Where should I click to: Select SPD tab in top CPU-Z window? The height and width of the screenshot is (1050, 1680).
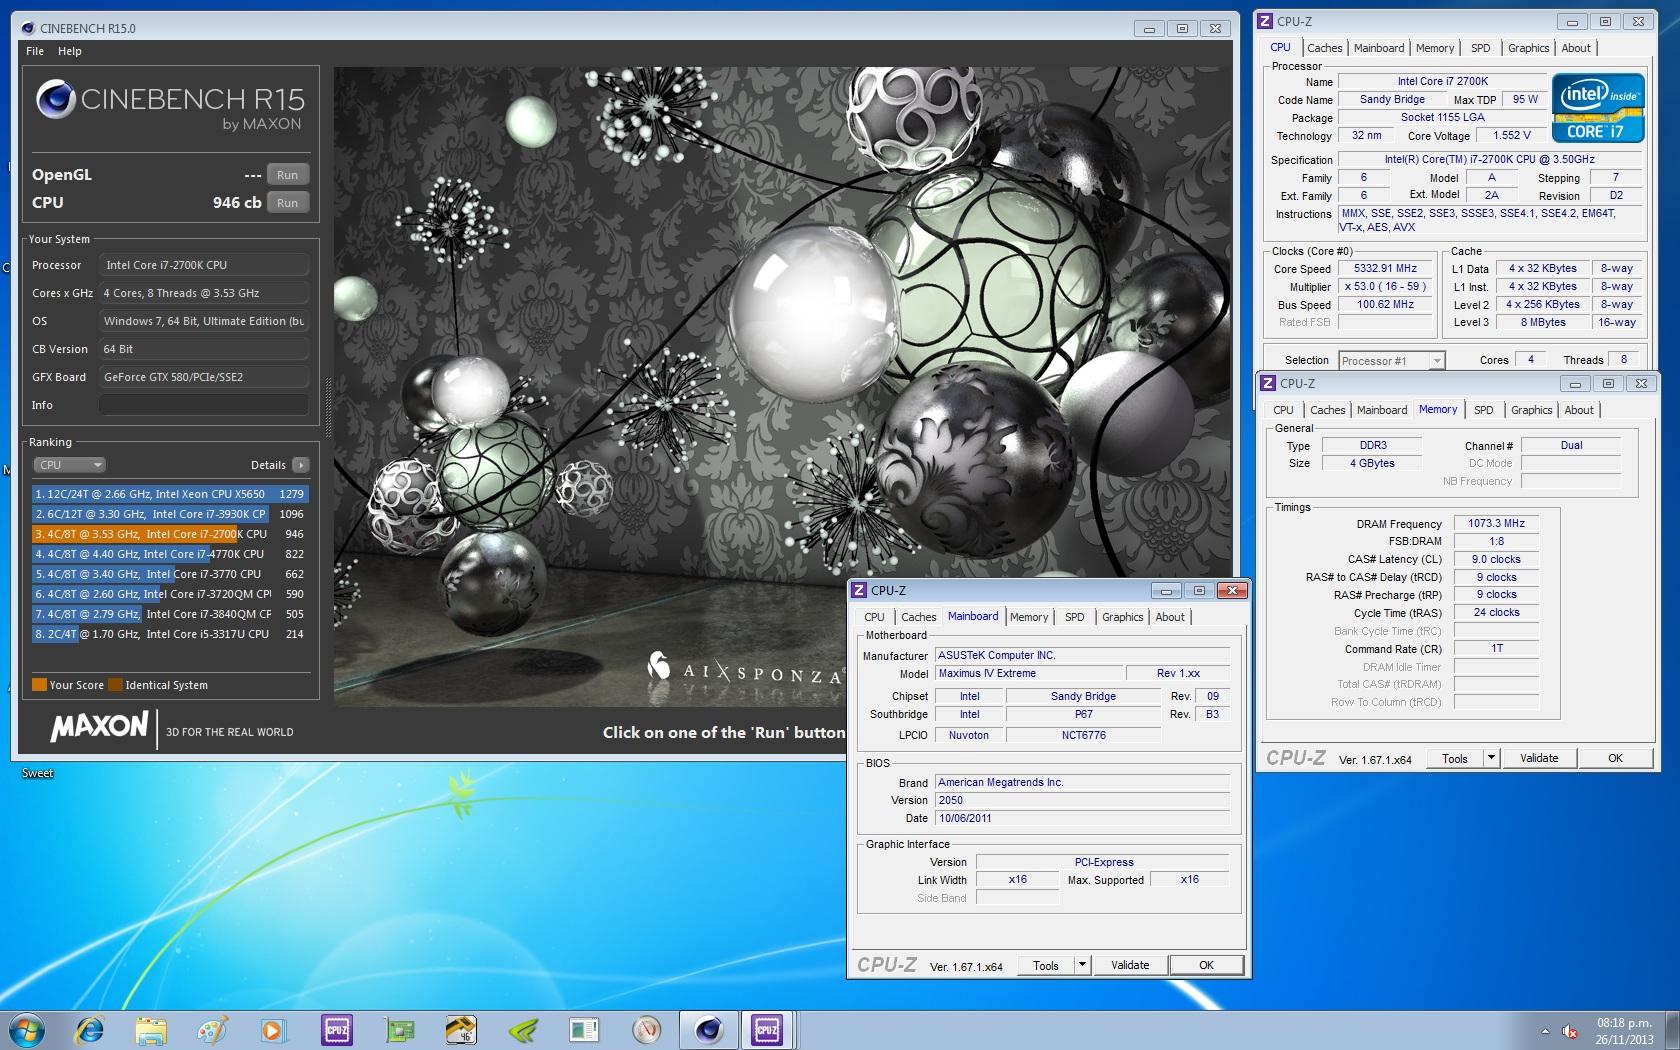[1480, 48]
